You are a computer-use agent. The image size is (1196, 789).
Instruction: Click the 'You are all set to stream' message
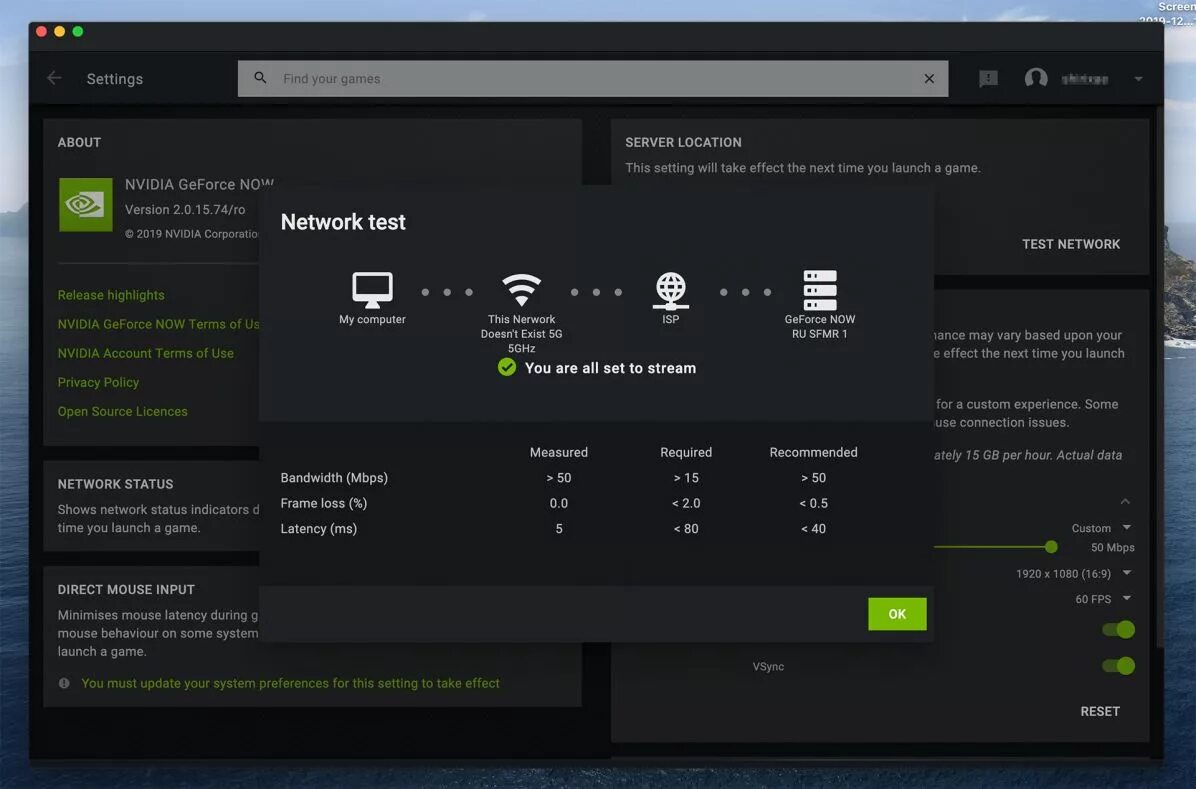coord(610,368)
